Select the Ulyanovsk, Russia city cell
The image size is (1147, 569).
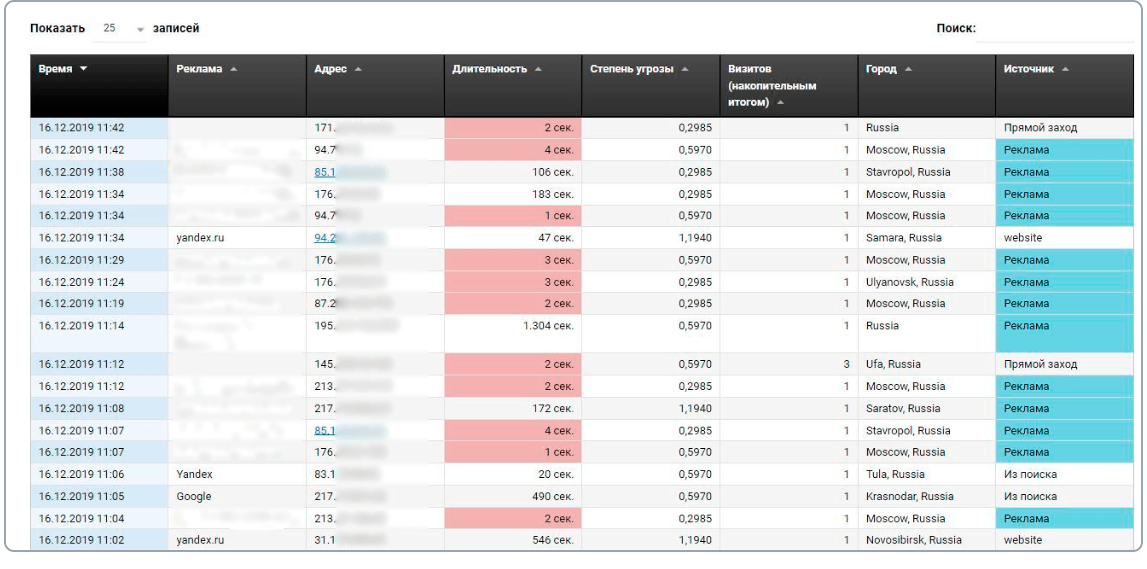(x=927, y=282)
